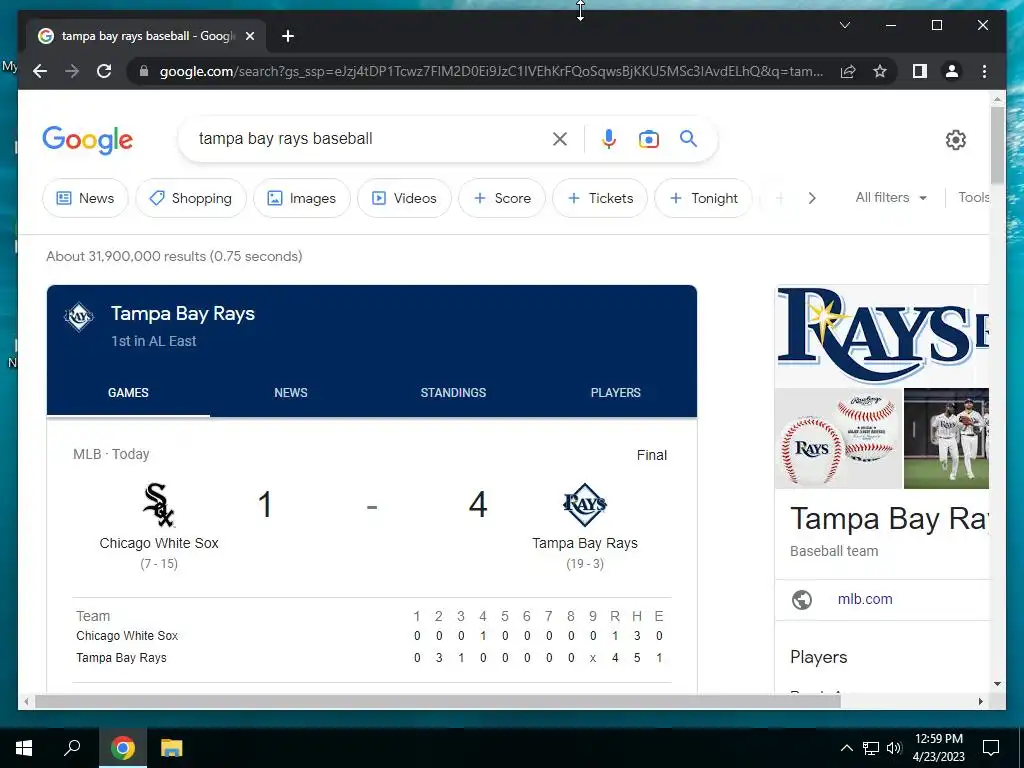Screen dimensions: 1024x768
Task: Open Chrome side panel
Action: pyautogui.click(x=920, y=71)
